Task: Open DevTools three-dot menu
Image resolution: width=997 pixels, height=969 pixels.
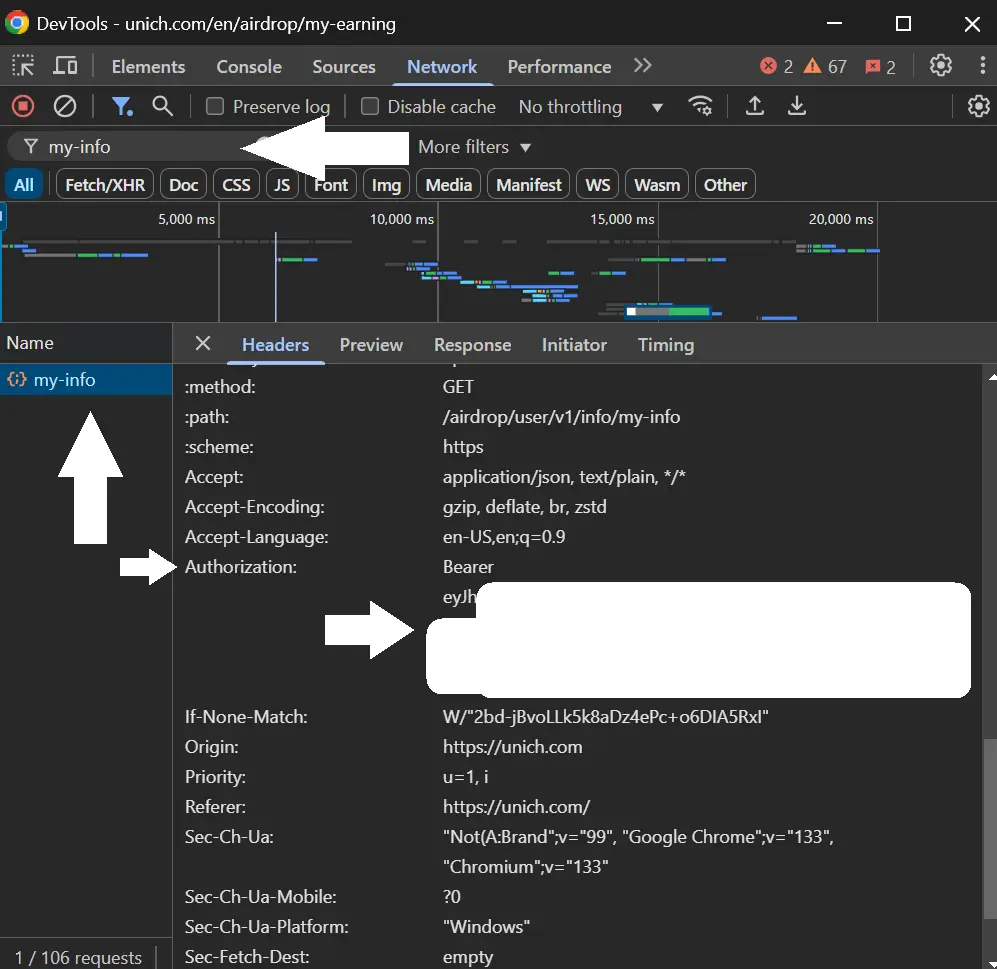Action: [x=982, y=65]
